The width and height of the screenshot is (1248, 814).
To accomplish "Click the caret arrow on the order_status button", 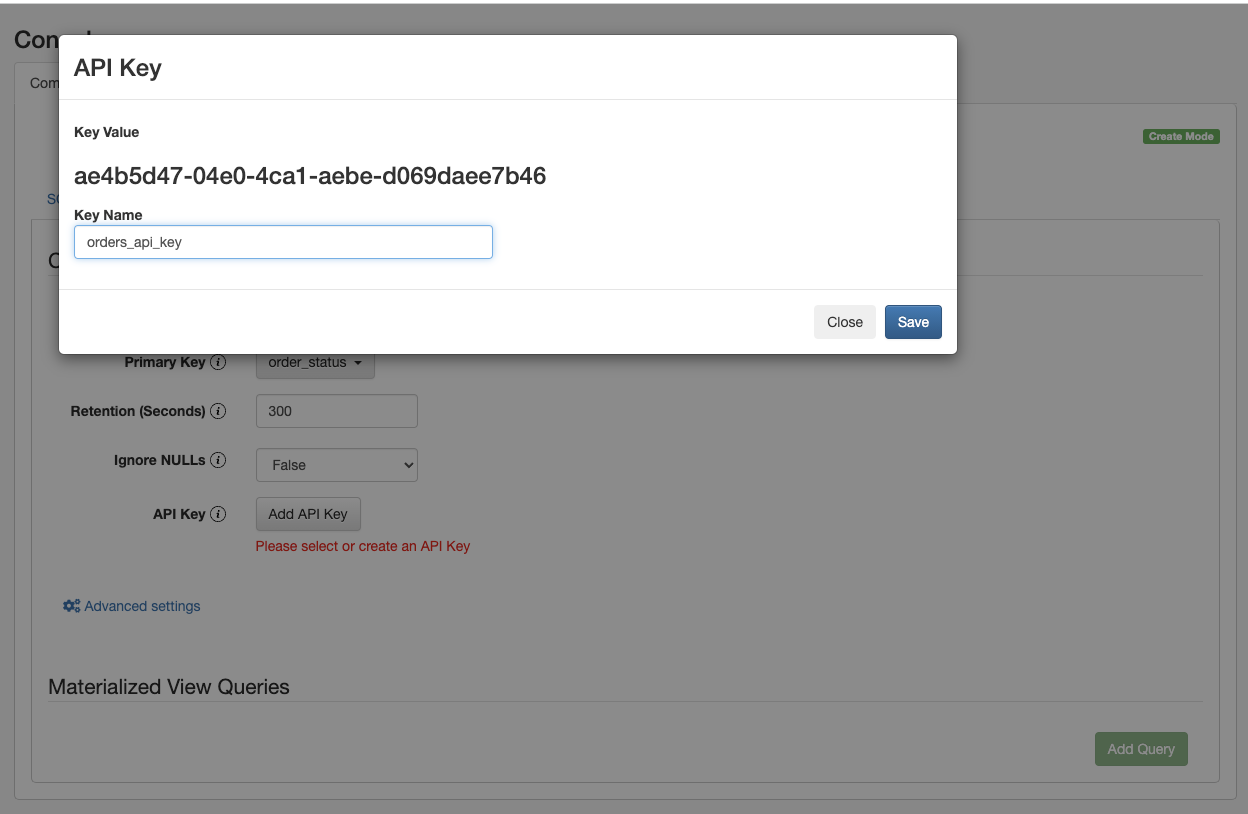I will tap(358, 363).
